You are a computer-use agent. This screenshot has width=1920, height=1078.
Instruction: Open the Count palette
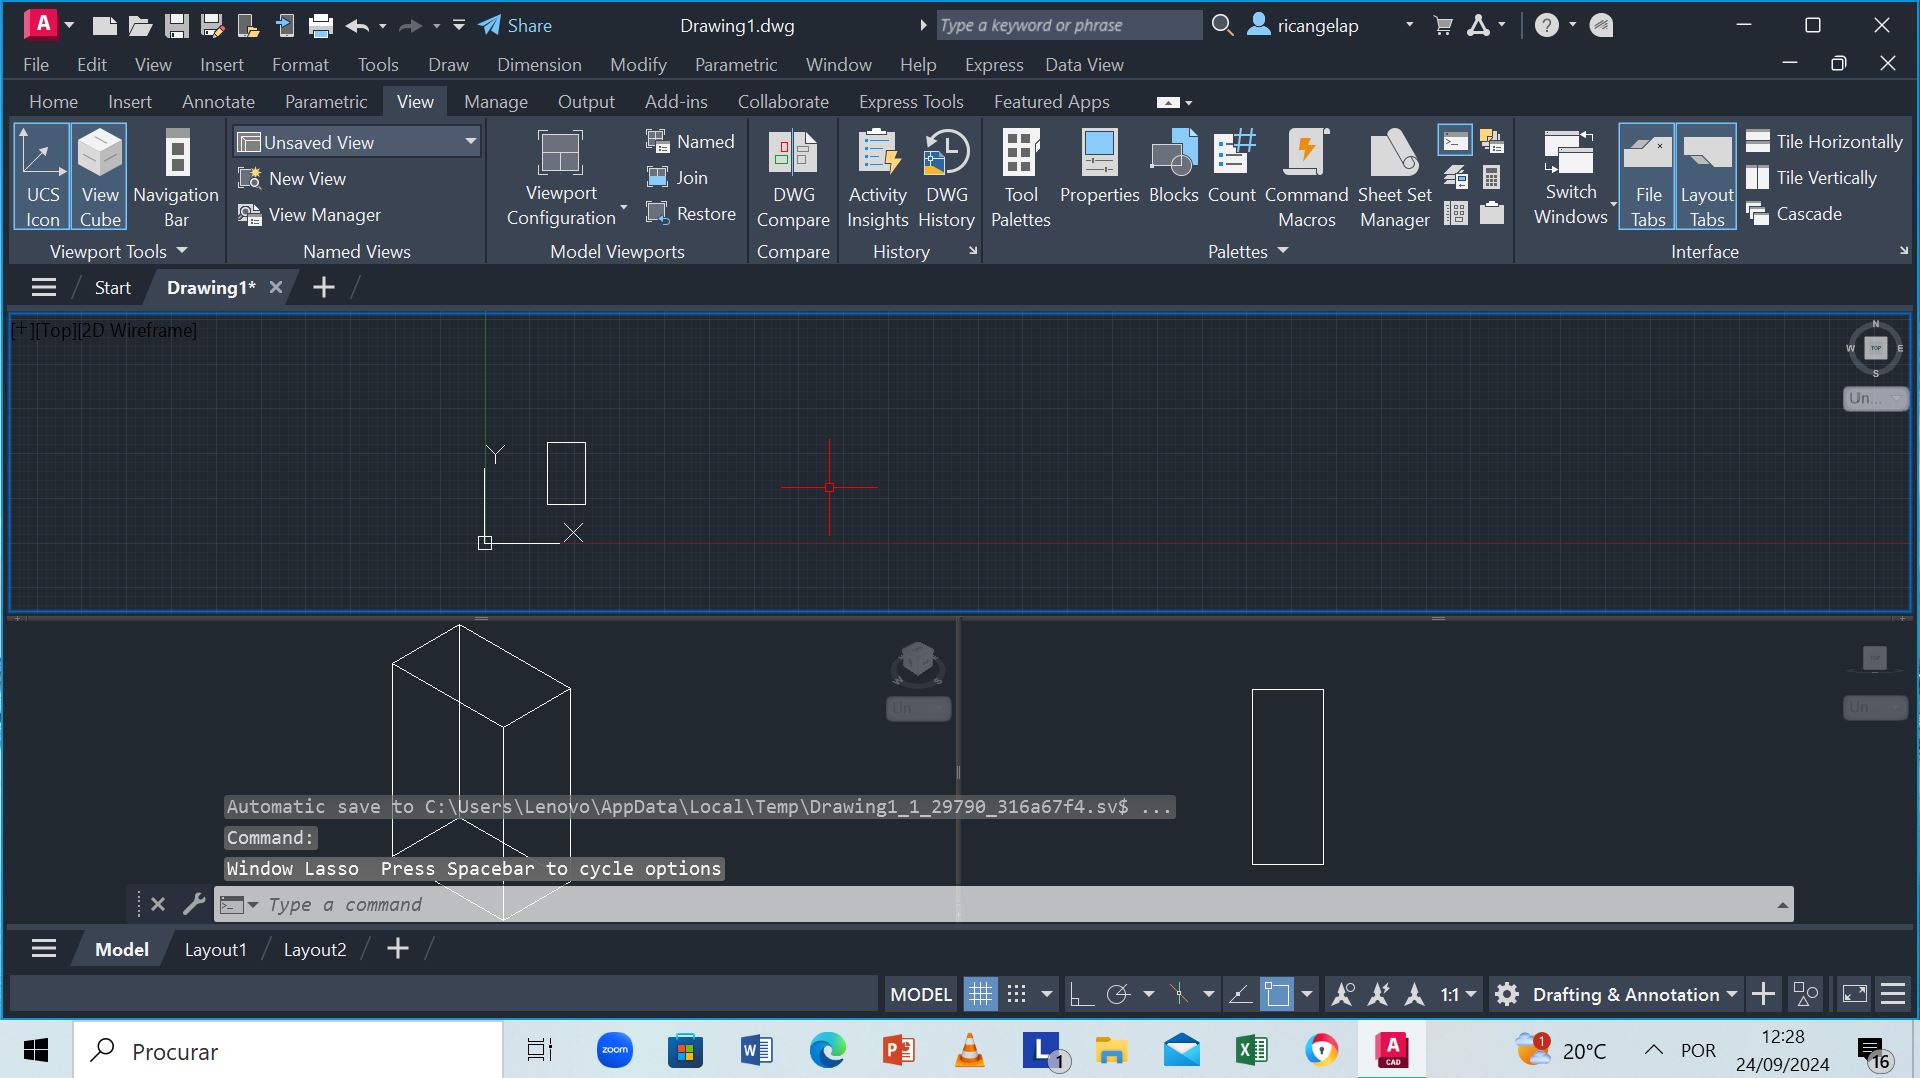1232,168
